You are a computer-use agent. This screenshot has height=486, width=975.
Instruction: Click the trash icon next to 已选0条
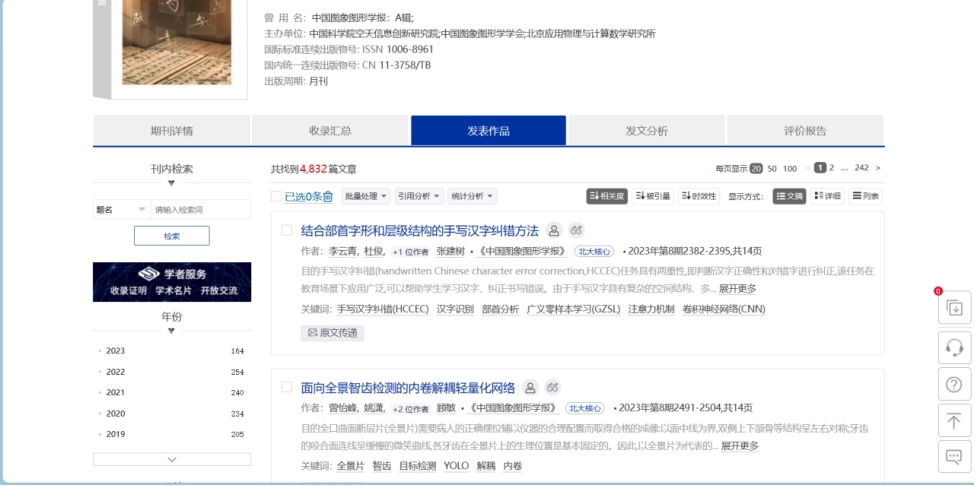pyautogui.click(x=328, y=197)
